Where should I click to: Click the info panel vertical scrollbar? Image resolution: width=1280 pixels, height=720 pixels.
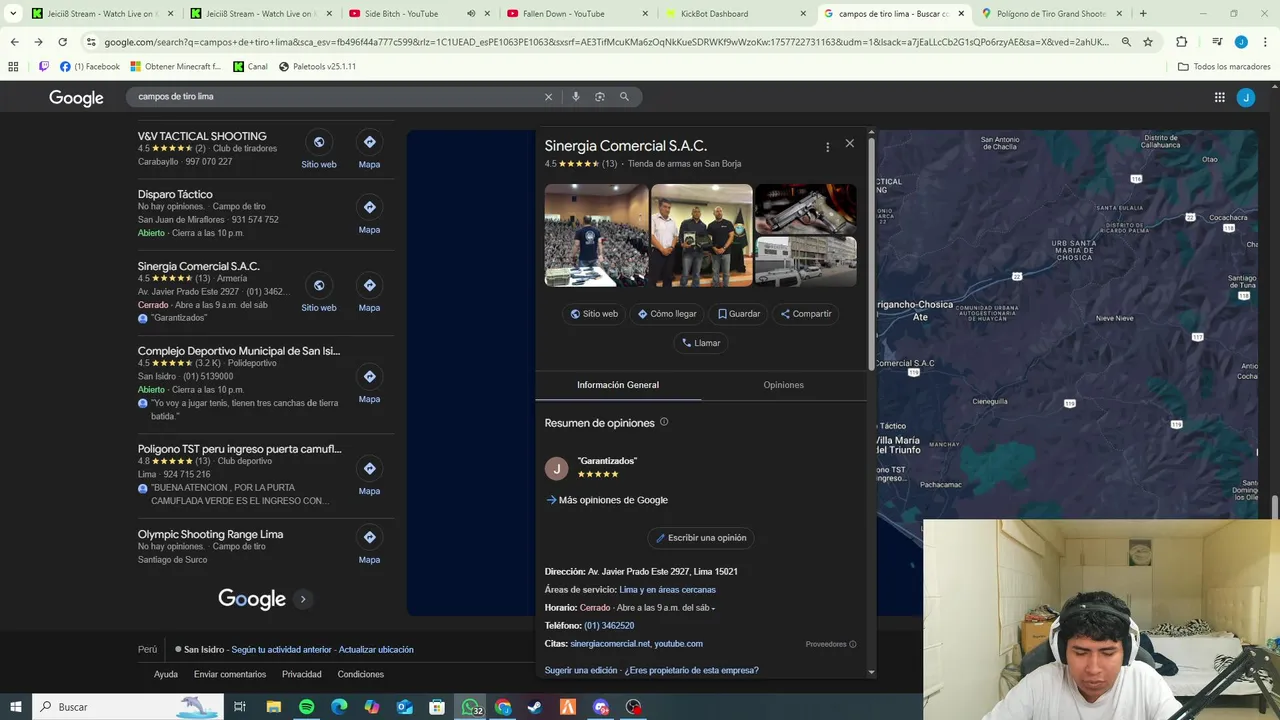871,256
